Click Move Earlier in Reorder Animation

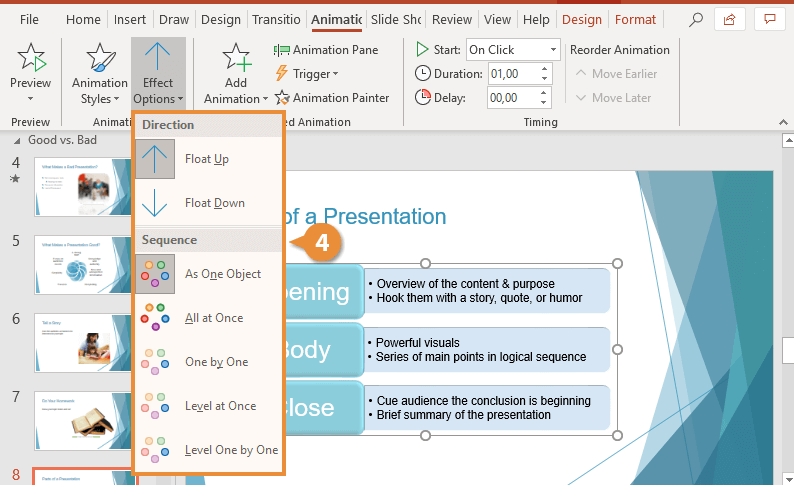pyautogui.click(x=616, y=74)
